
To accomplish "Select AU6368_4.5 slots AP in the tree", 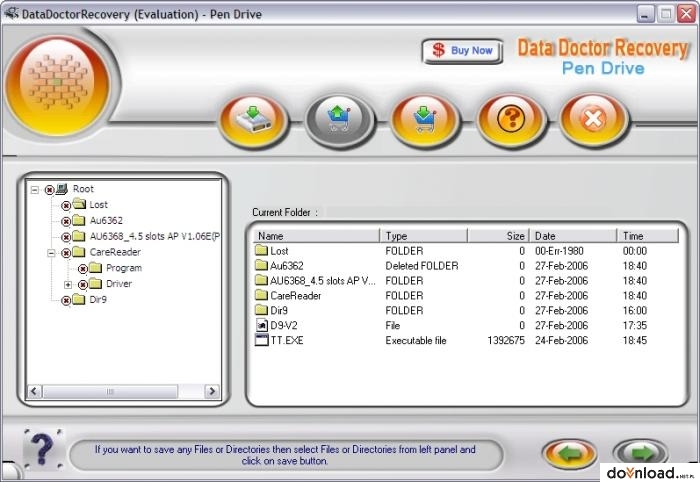I will point(155,236).
